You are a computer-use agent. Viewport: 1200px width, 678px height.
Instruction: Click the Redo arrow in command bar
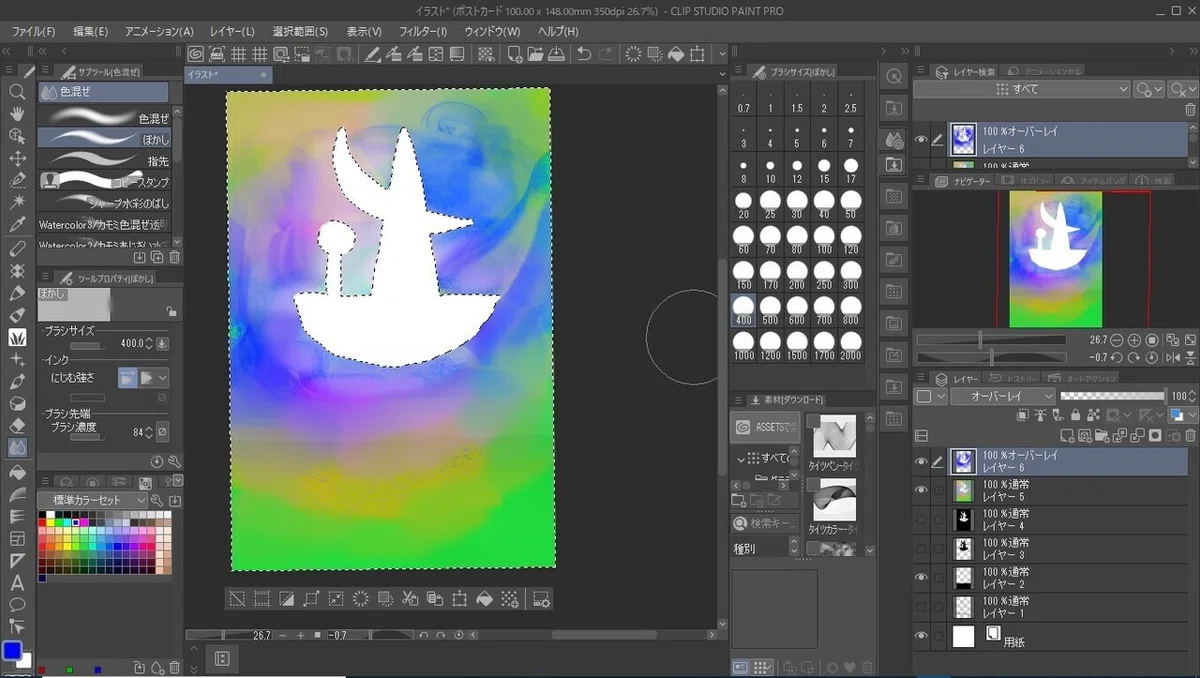pyautogui.click(x=607, y=54)
